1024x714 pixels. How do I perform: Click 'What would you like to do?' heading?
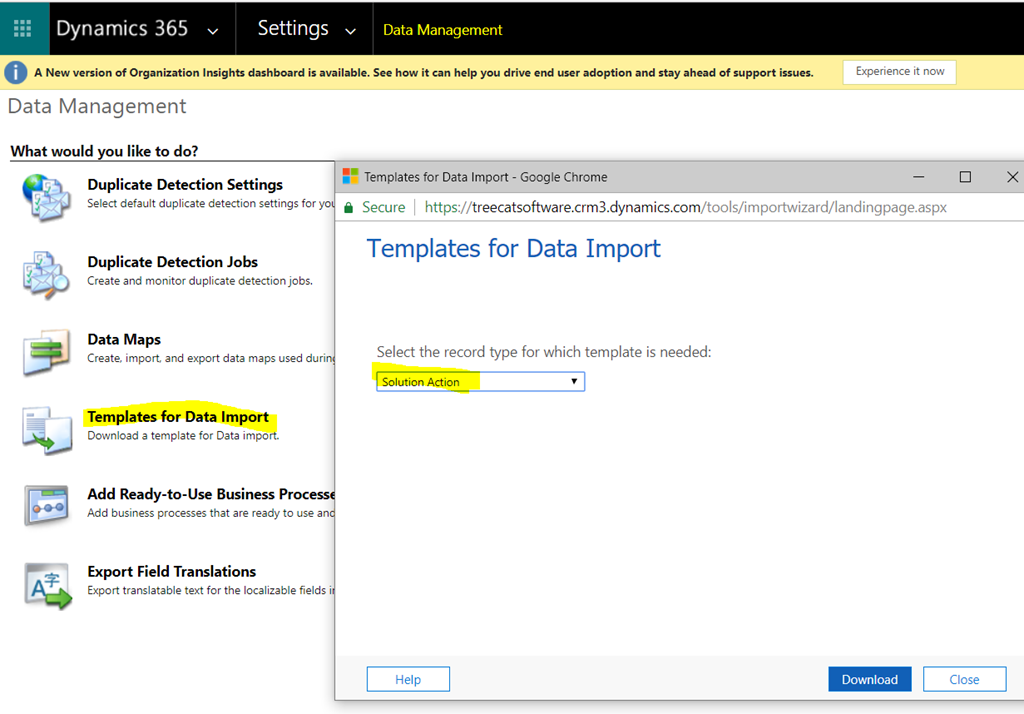coord(104,152)
